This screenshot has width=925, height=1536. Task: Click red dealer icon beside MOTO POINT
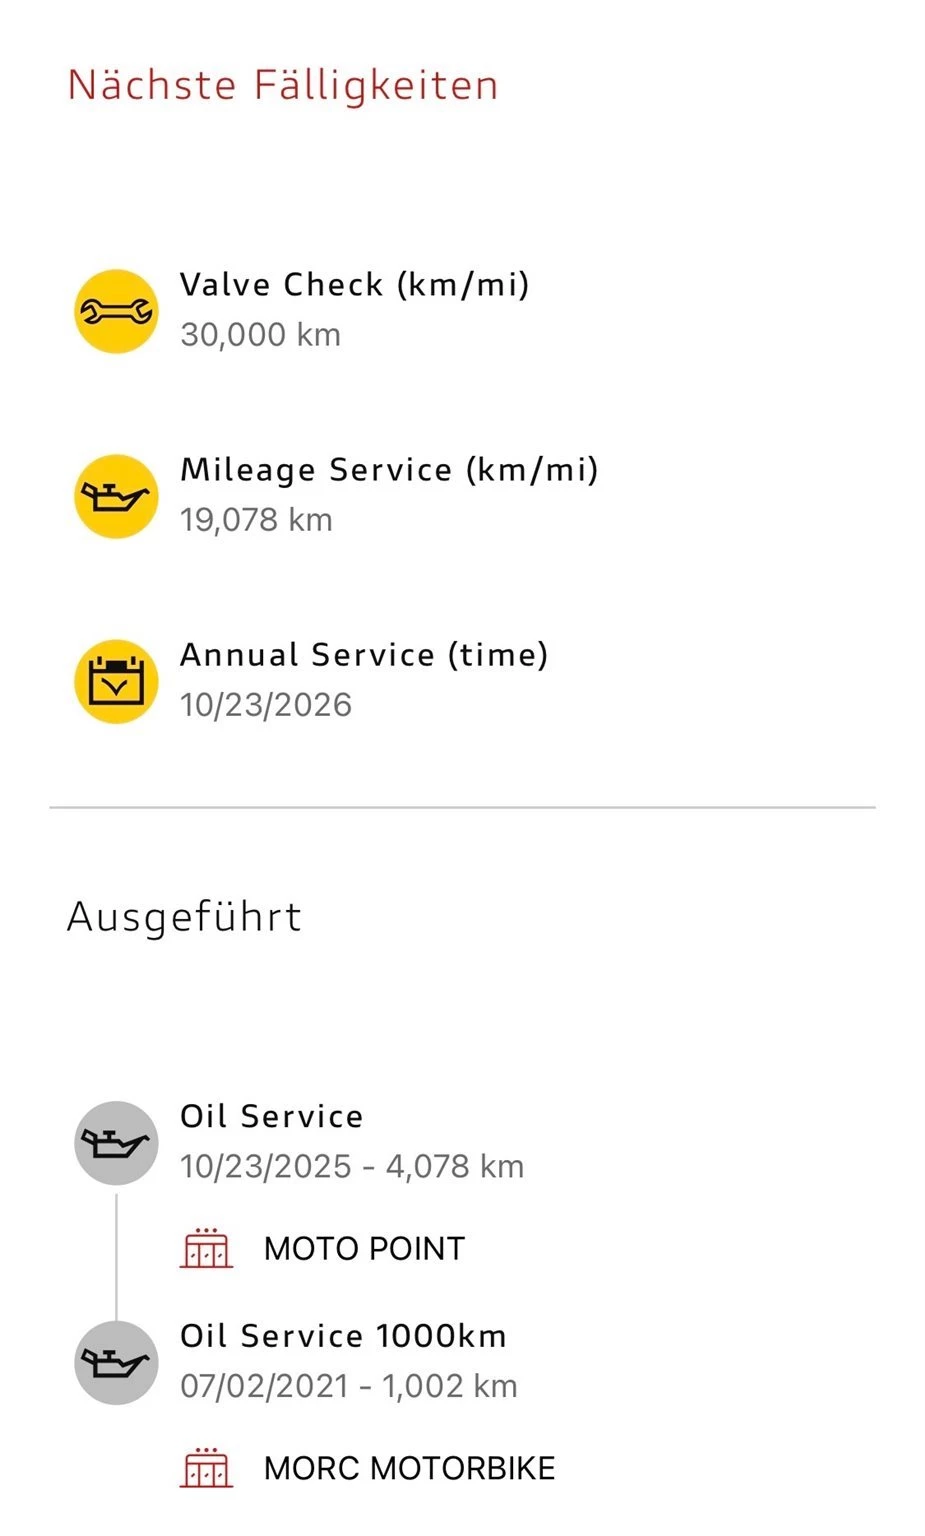[x=206, y=1248]
